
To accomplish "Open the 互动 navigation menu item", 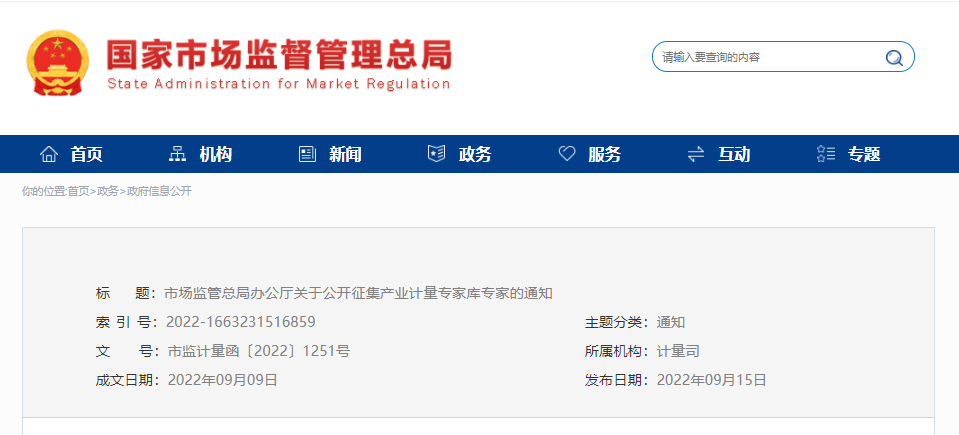I will tap(734, 155).
